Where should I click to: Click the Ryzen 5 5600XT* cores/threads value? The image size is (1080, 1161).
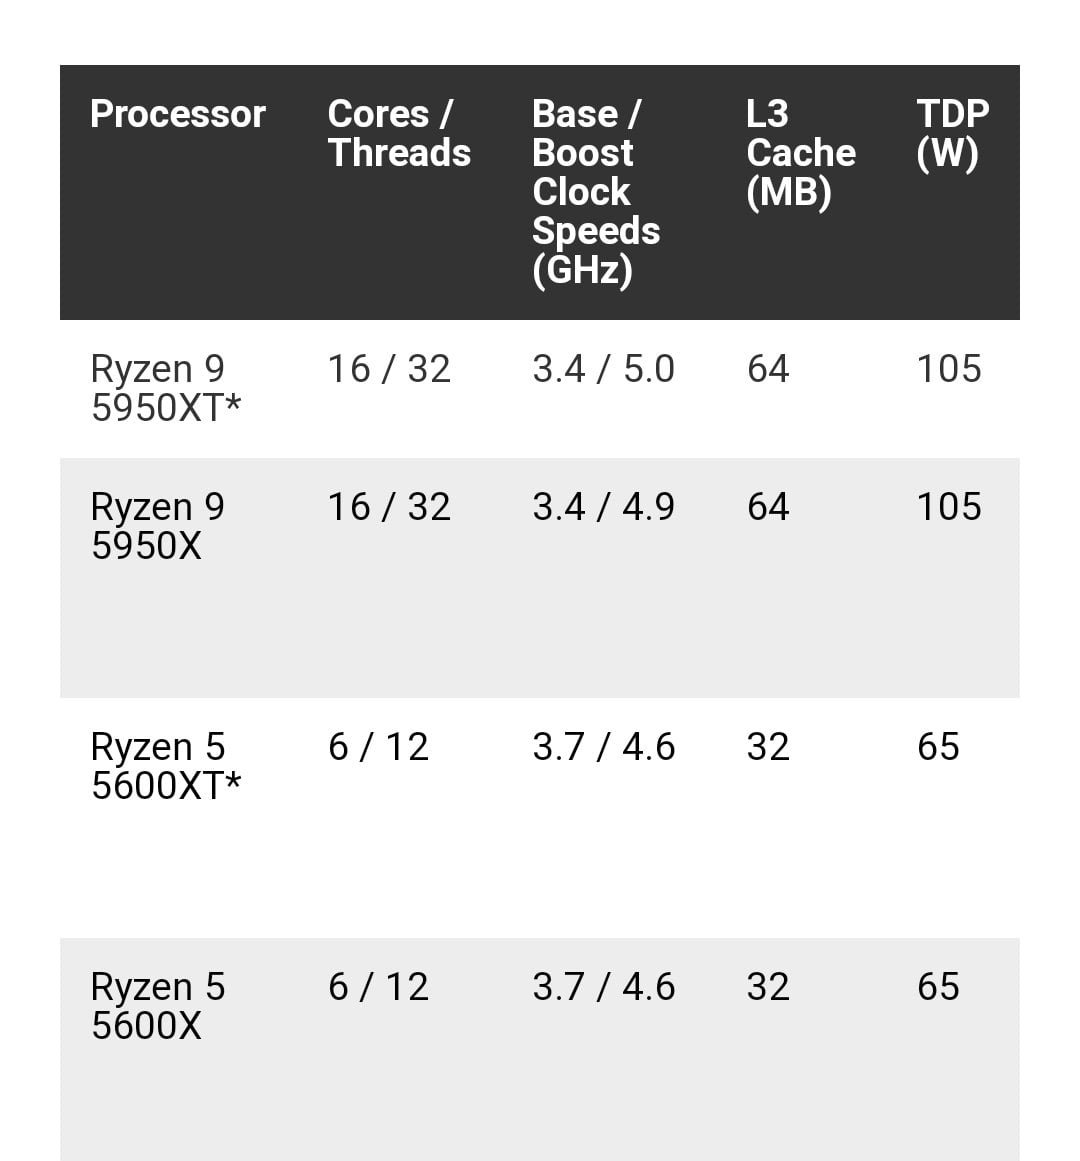pos(378,747)
